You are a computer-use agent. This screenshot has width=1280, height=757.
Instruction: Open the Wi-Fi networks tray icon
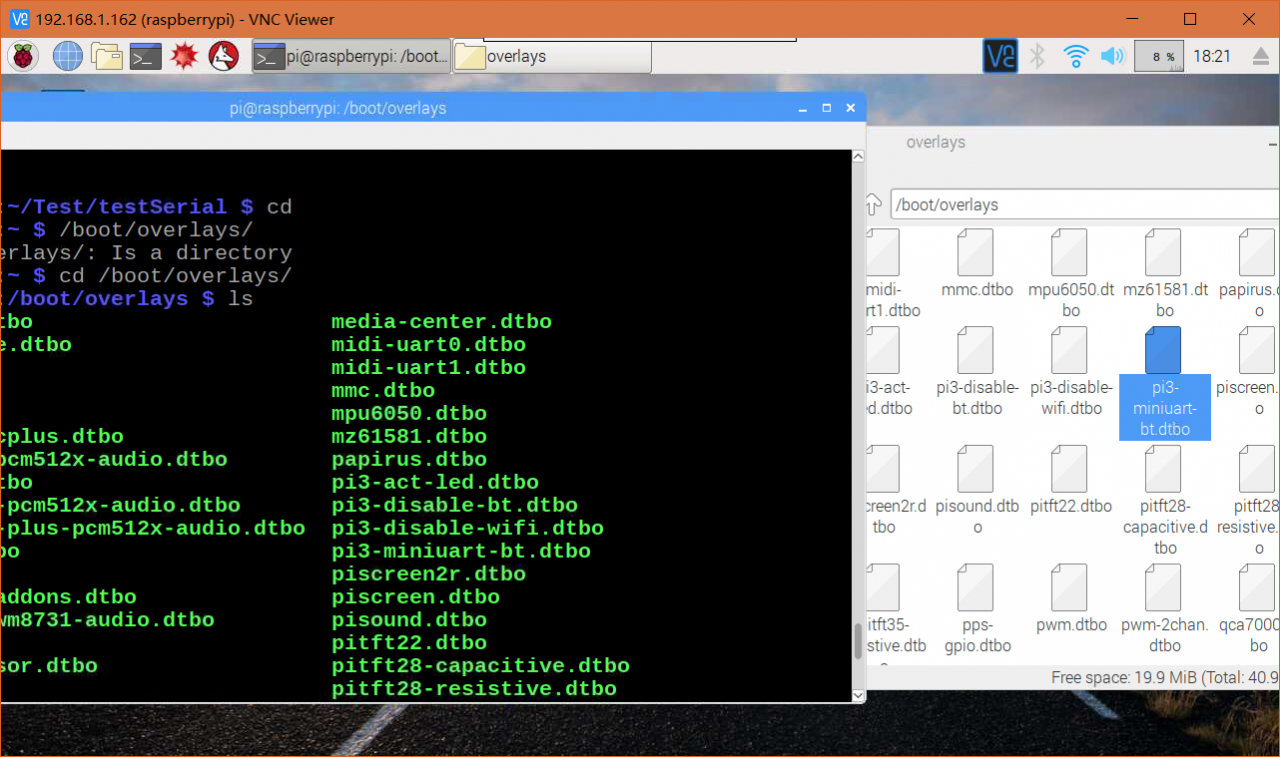pyautogui.click(x=1075, y=56)
